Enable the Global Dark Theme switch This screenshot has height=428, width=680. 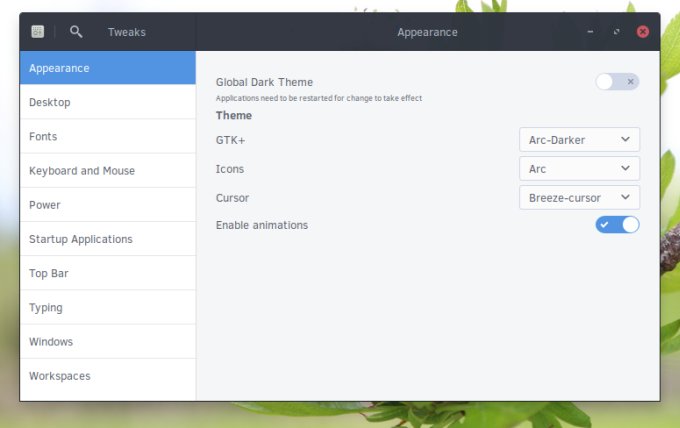[x=617, y=82]
